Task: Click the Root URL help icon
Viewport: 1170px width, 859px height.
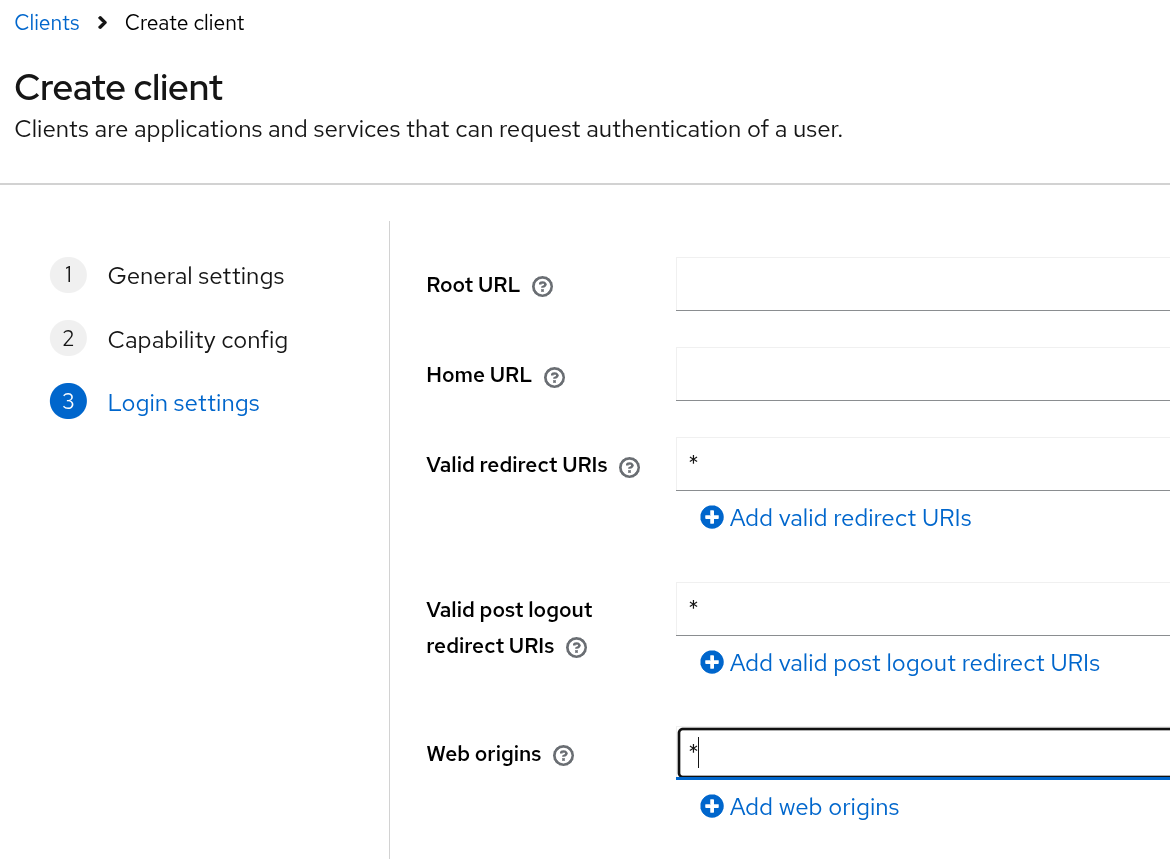Action: tap(542, 287)
